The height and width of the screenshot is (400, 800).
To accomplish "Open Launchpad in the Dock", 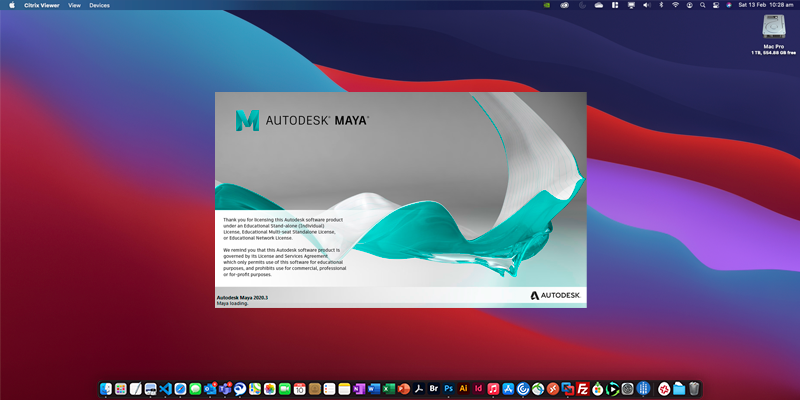I will click(x=121, y=389).
